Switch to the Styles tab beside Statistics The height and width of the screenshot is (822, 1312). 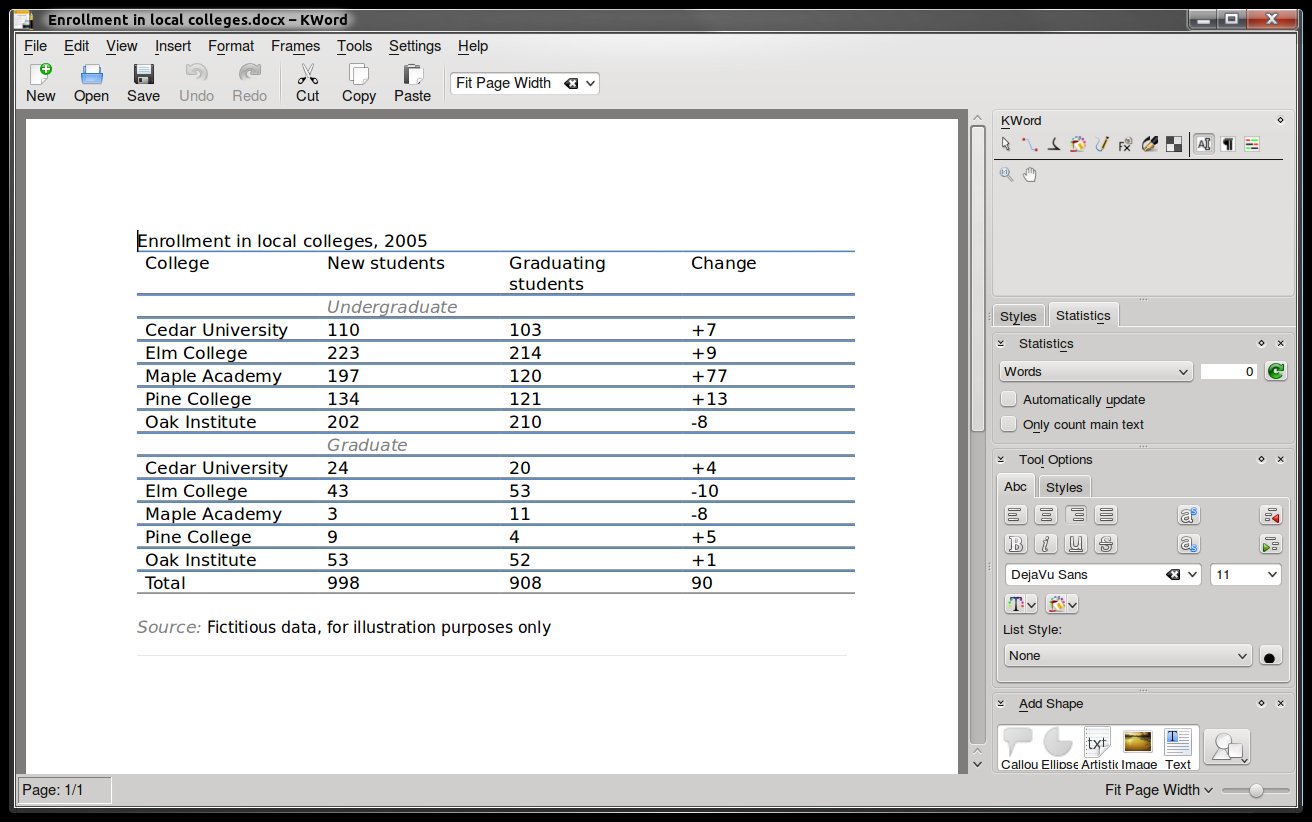[1018, 316]
